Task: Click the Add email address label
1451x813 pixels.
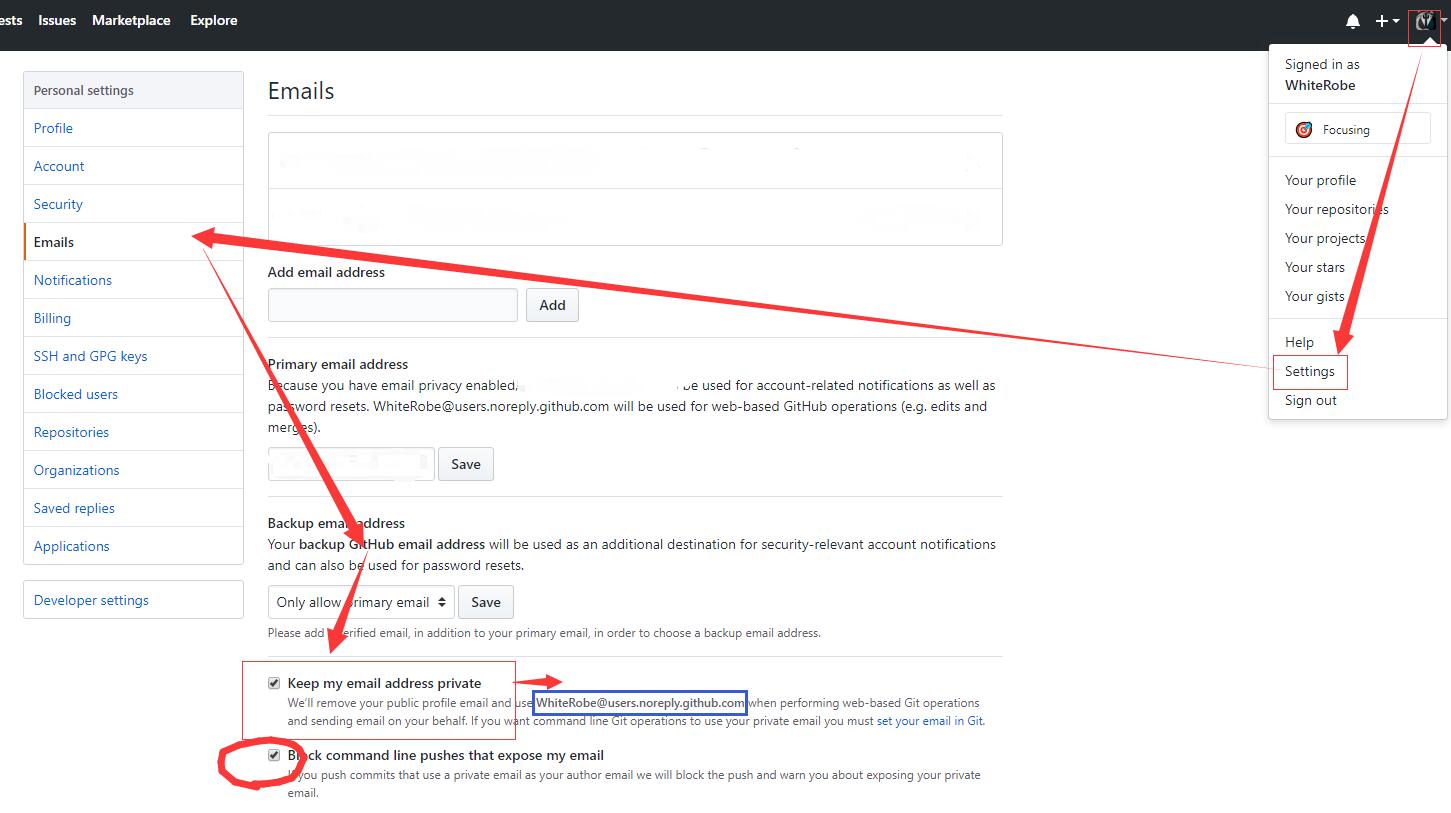Action: [326, 272]
